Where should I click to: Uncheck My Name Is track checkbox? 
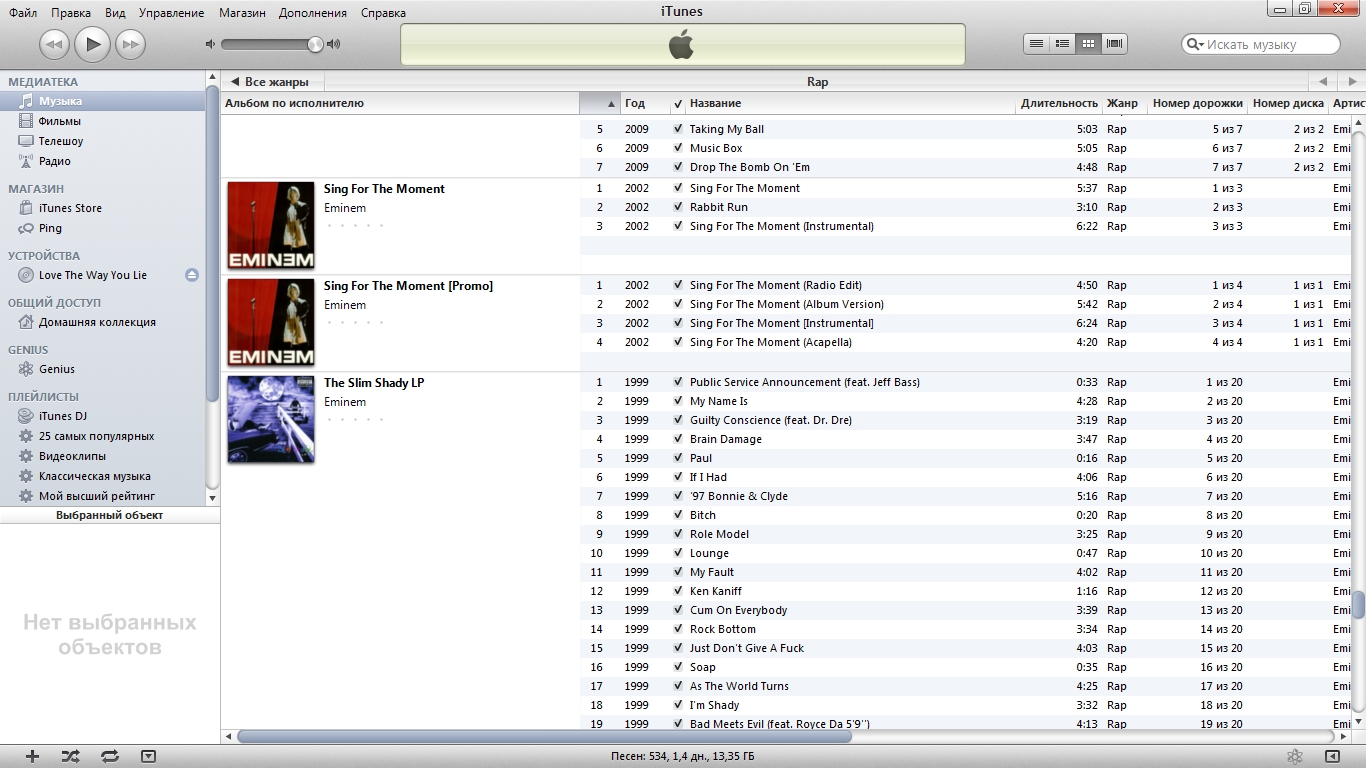click(x=678, y=401)
